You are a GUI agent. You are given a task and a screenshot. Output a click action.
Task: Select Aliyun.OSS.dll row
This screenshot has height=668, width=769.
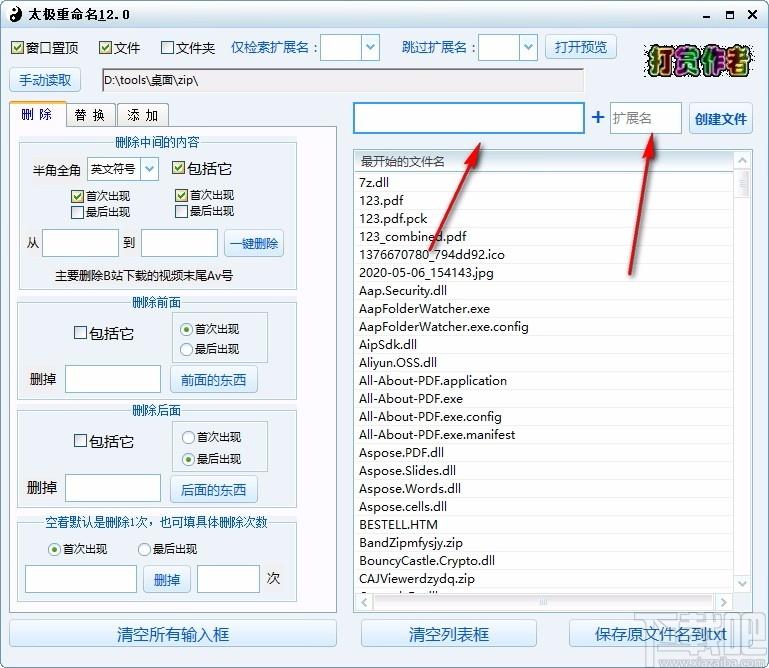coord(544,362)
